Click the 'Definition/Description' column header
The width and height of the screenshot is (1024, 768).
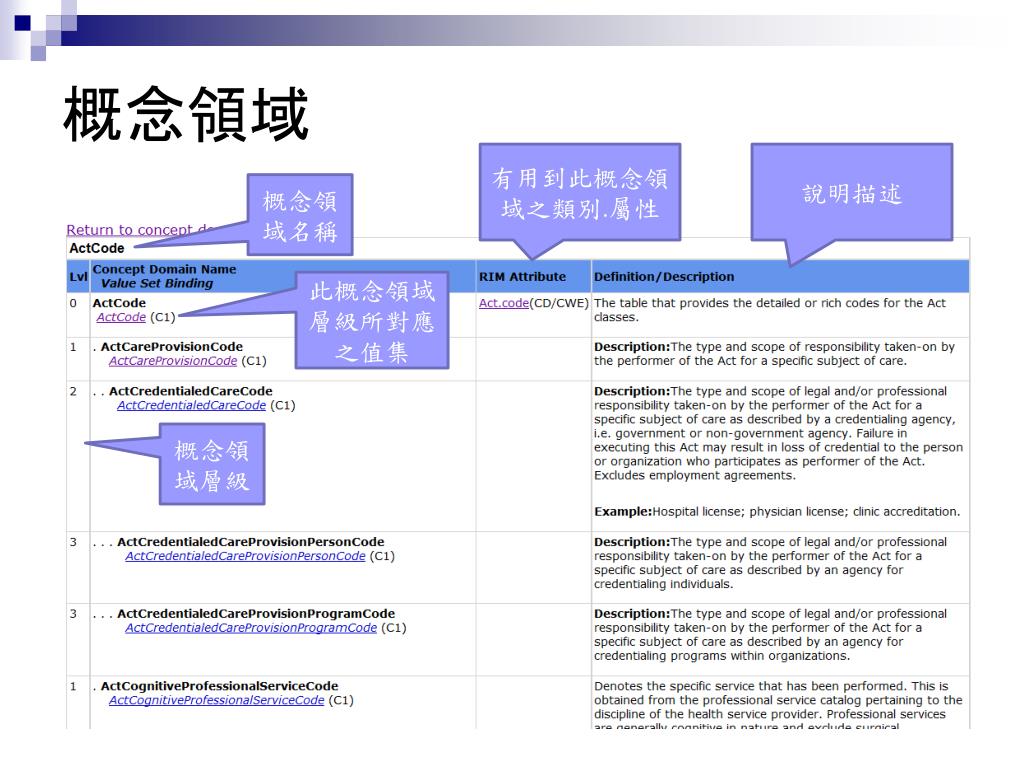pyautogui.click(x=664, y=277)
